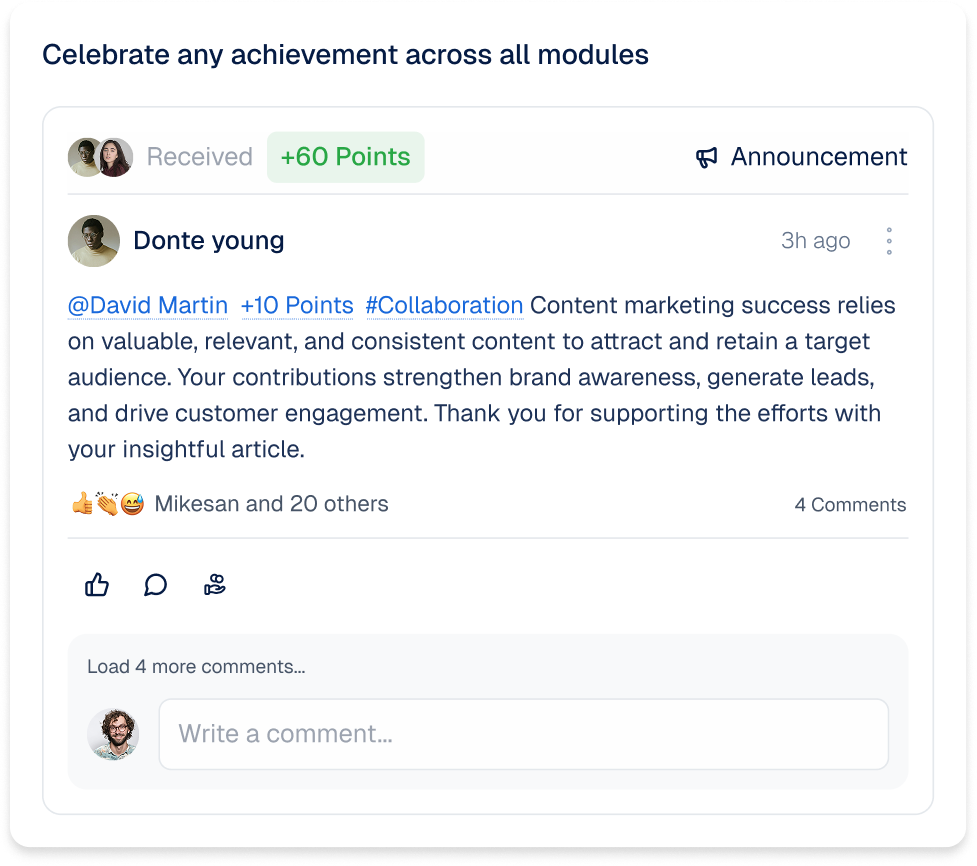Click the "+10 Points" link

[297, 305]
